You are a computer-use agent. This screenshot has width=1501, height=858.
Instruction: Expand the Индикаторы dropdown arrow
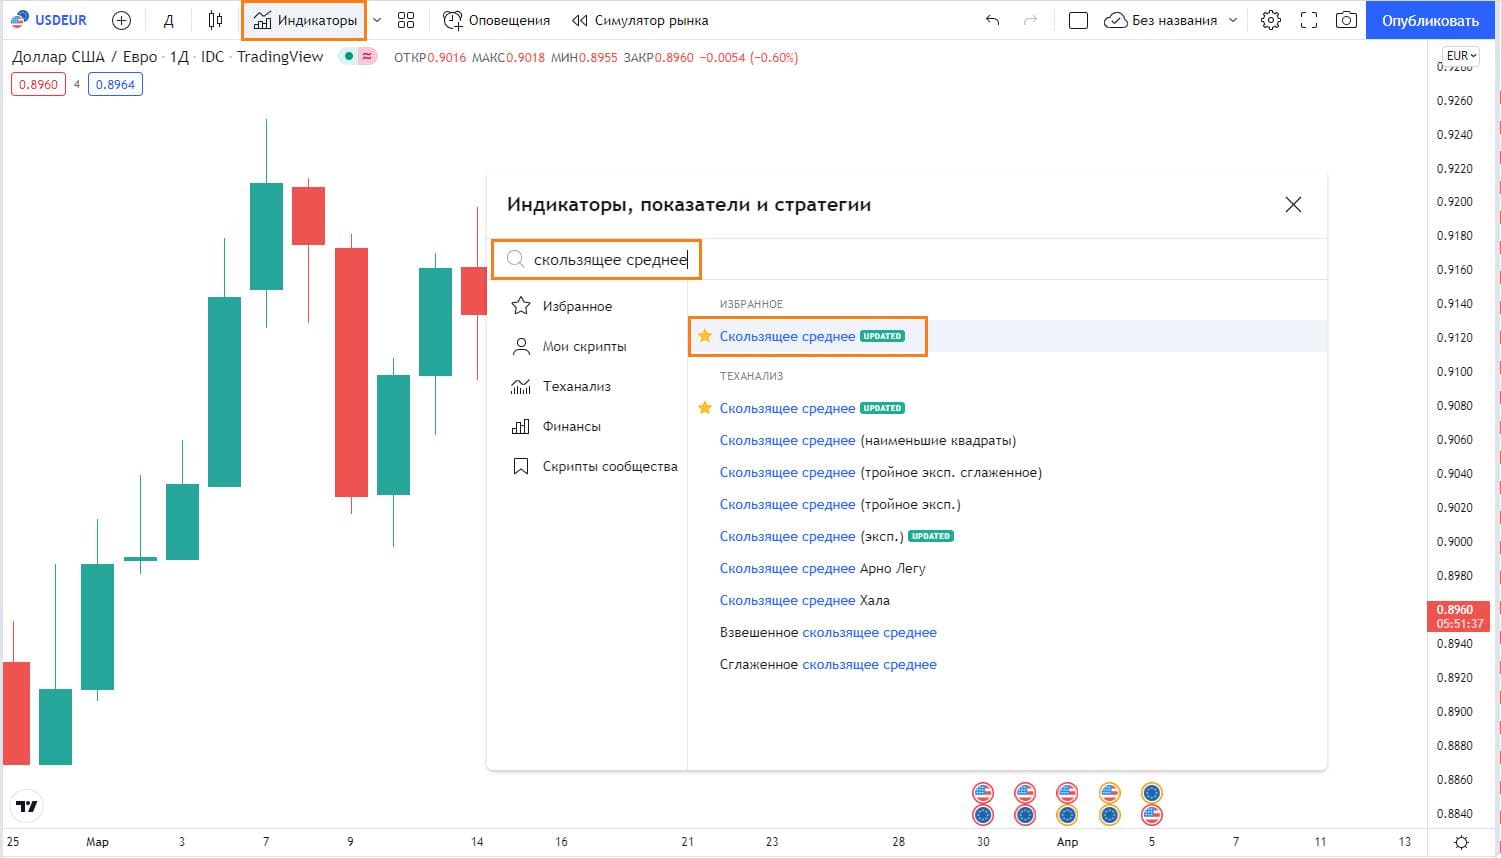[x=377, y=20]
